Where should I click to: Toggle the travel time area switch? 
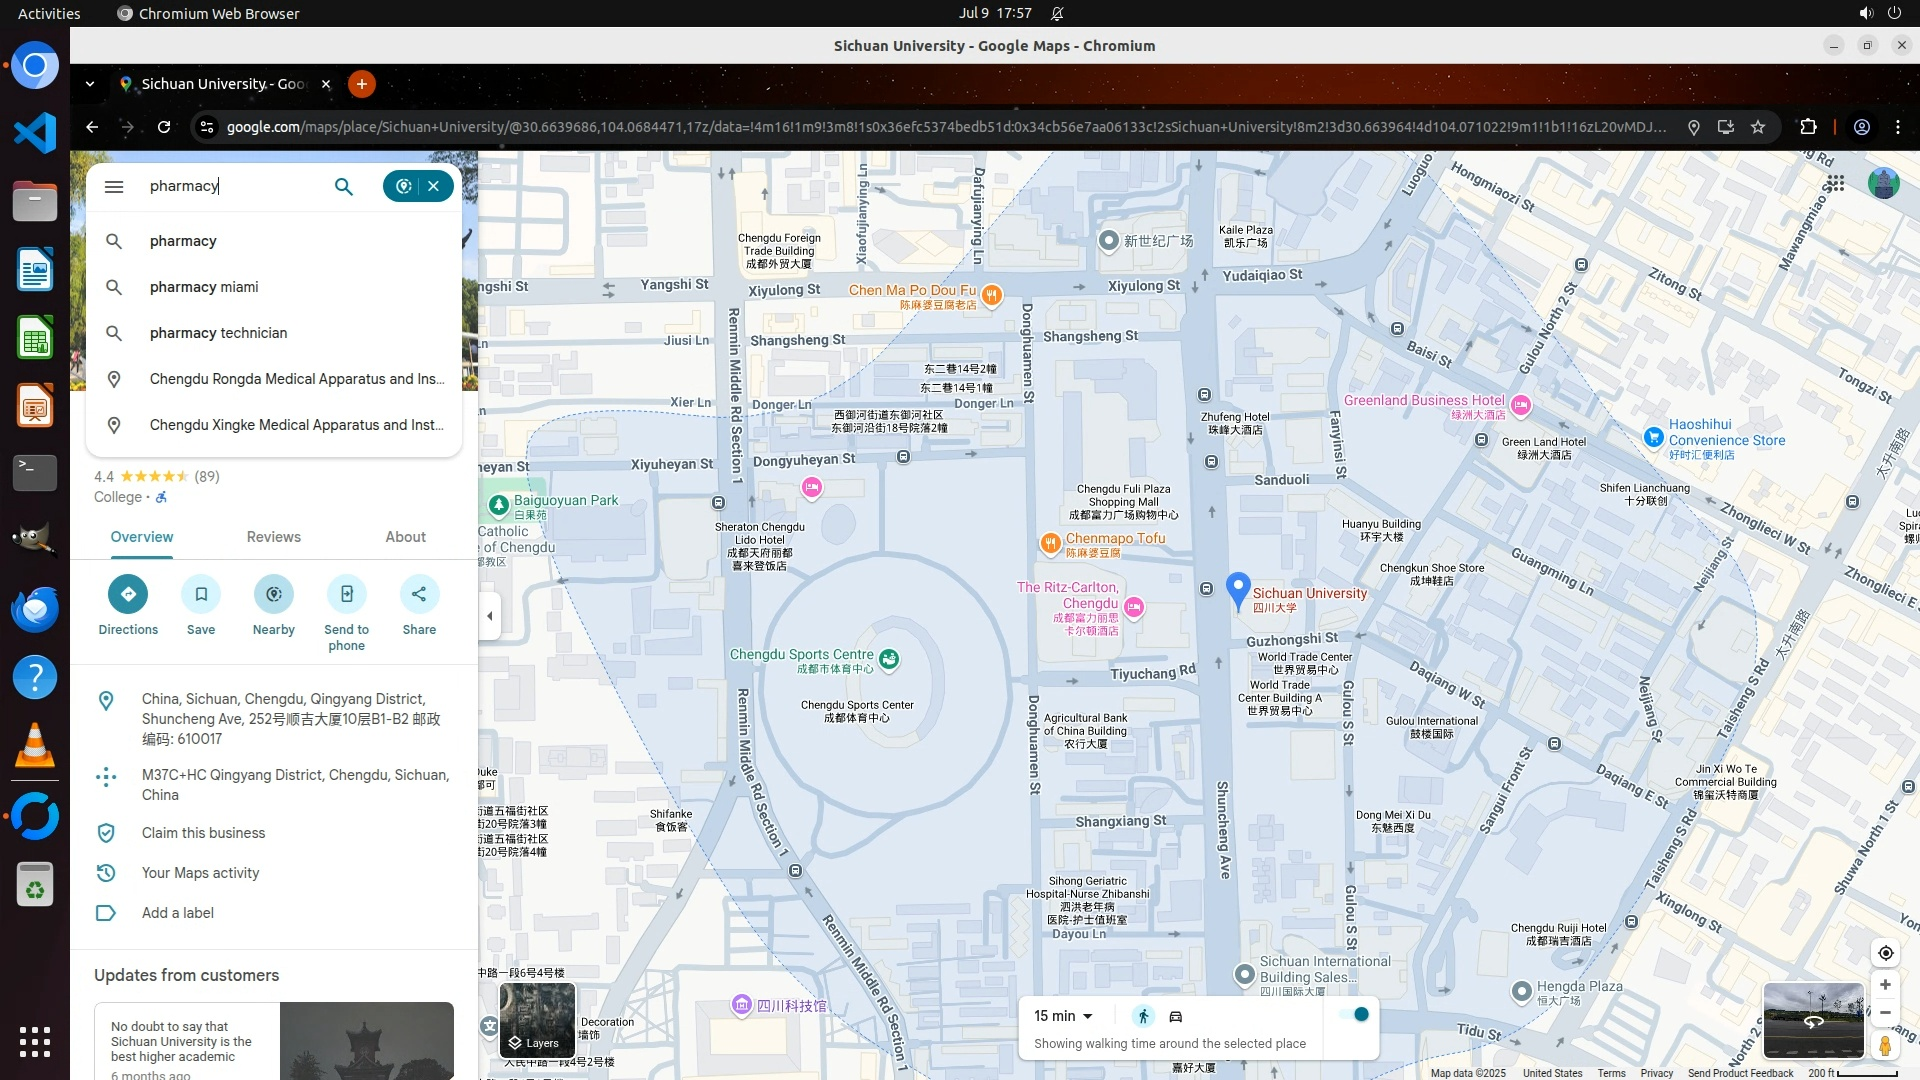(1355, 1015)
